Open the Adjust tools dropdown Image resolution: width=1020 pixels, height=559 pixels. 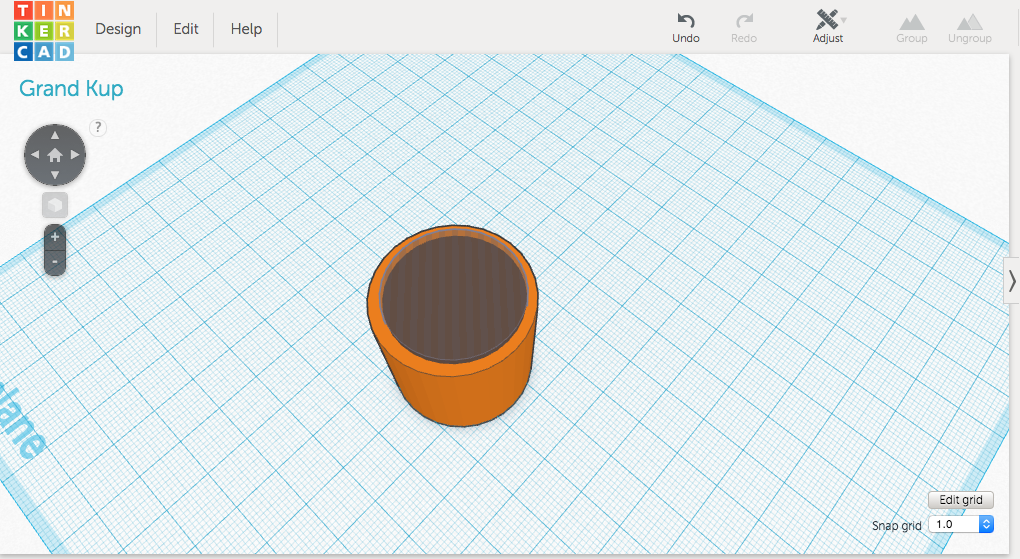point(828,27)
